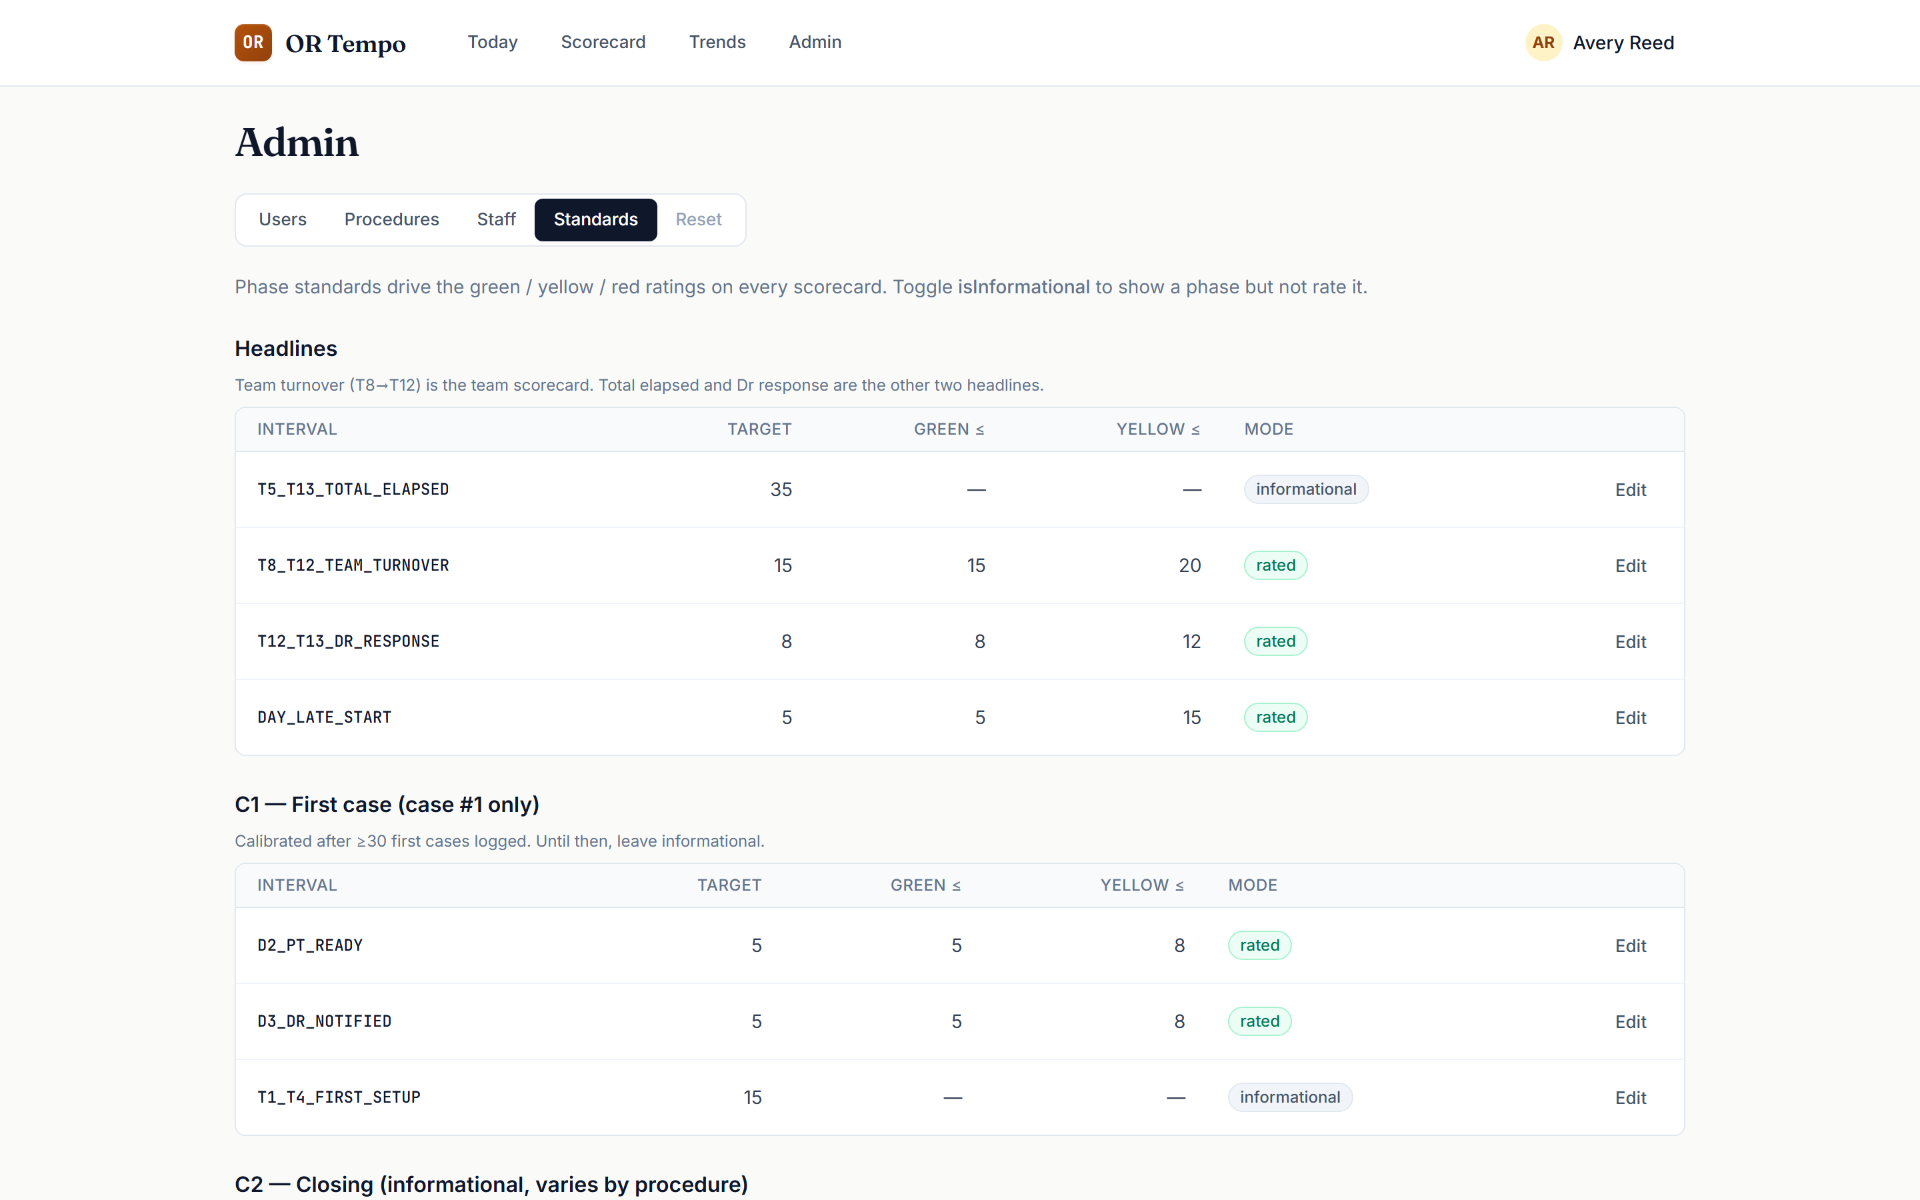Edit the T12_T13_DR_RESPONSE standard
Viewport: 1920px width, 1200px height.
click(x=1630, y=642)
